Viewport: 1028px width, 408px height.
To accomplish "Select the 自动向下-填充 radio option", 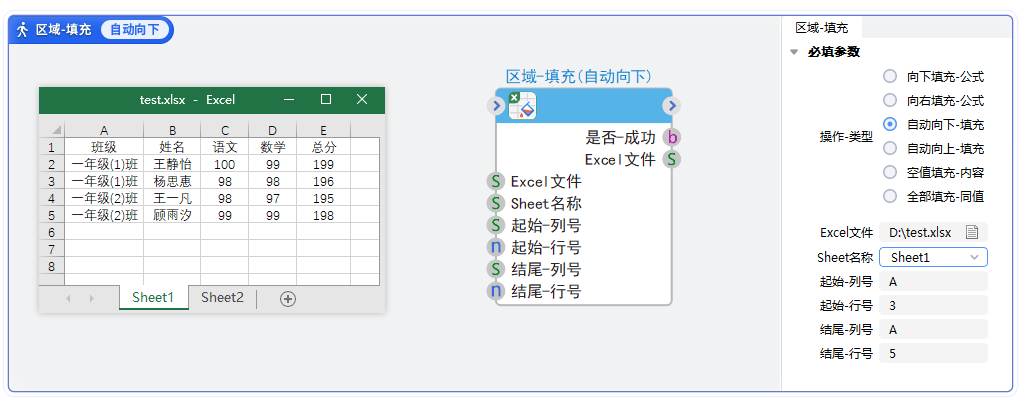I will click(890, 124).
